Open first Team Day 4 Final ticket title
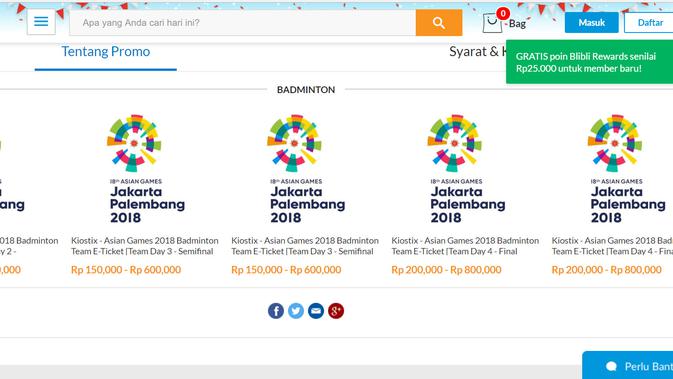Viewport: 673px width, 379px height. pyautogui.click(x=465, y=246)
